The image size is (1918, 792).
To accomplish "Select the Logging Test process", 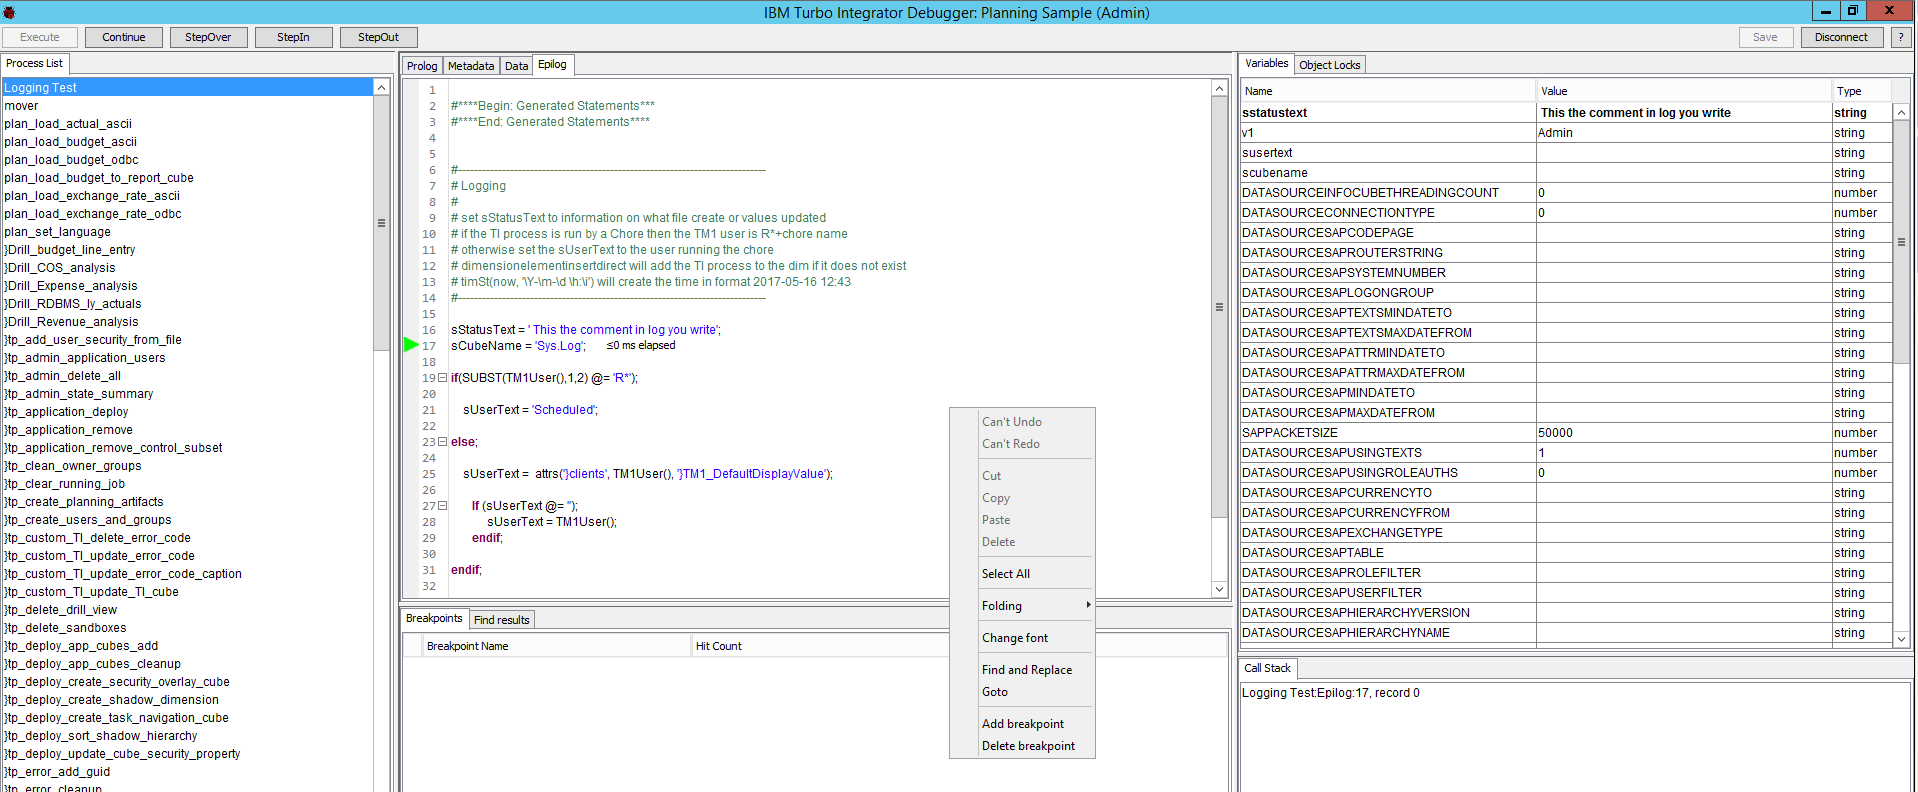I will pos(187,88).
